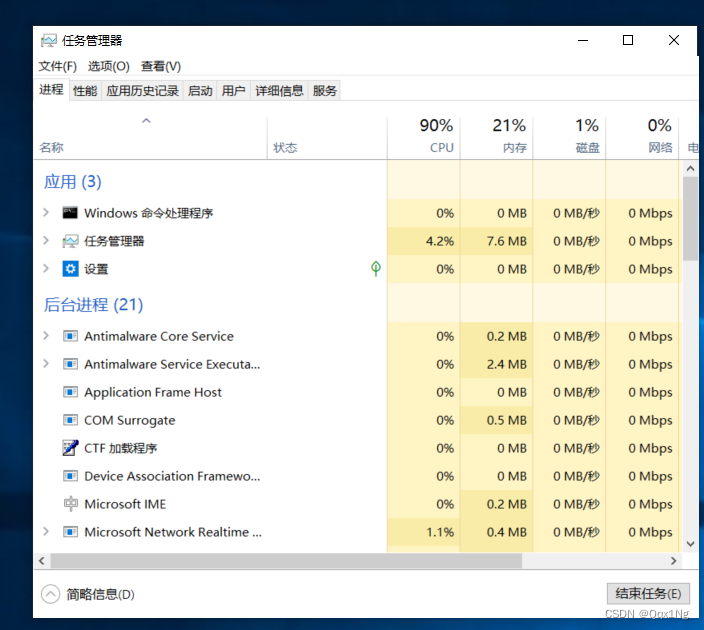704x630 pixels.
Task: Click the sort arrow above 名称 column
Action: click(x=146, y=121)
